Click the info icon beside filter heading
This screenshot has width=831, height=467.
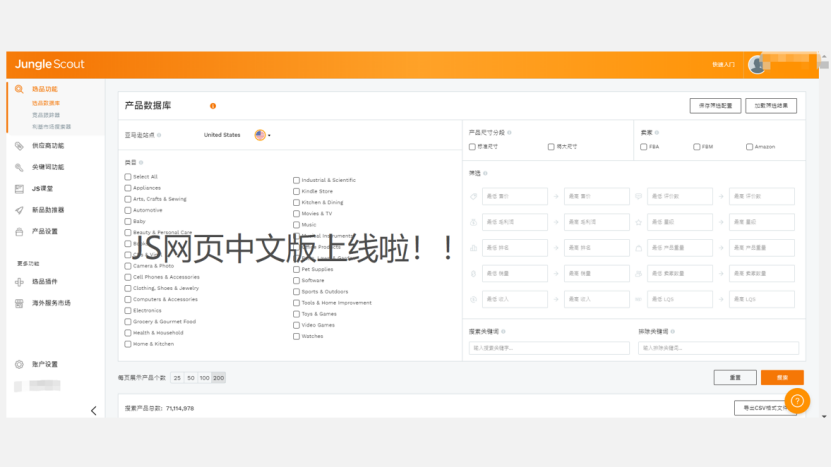coord(485,173)
